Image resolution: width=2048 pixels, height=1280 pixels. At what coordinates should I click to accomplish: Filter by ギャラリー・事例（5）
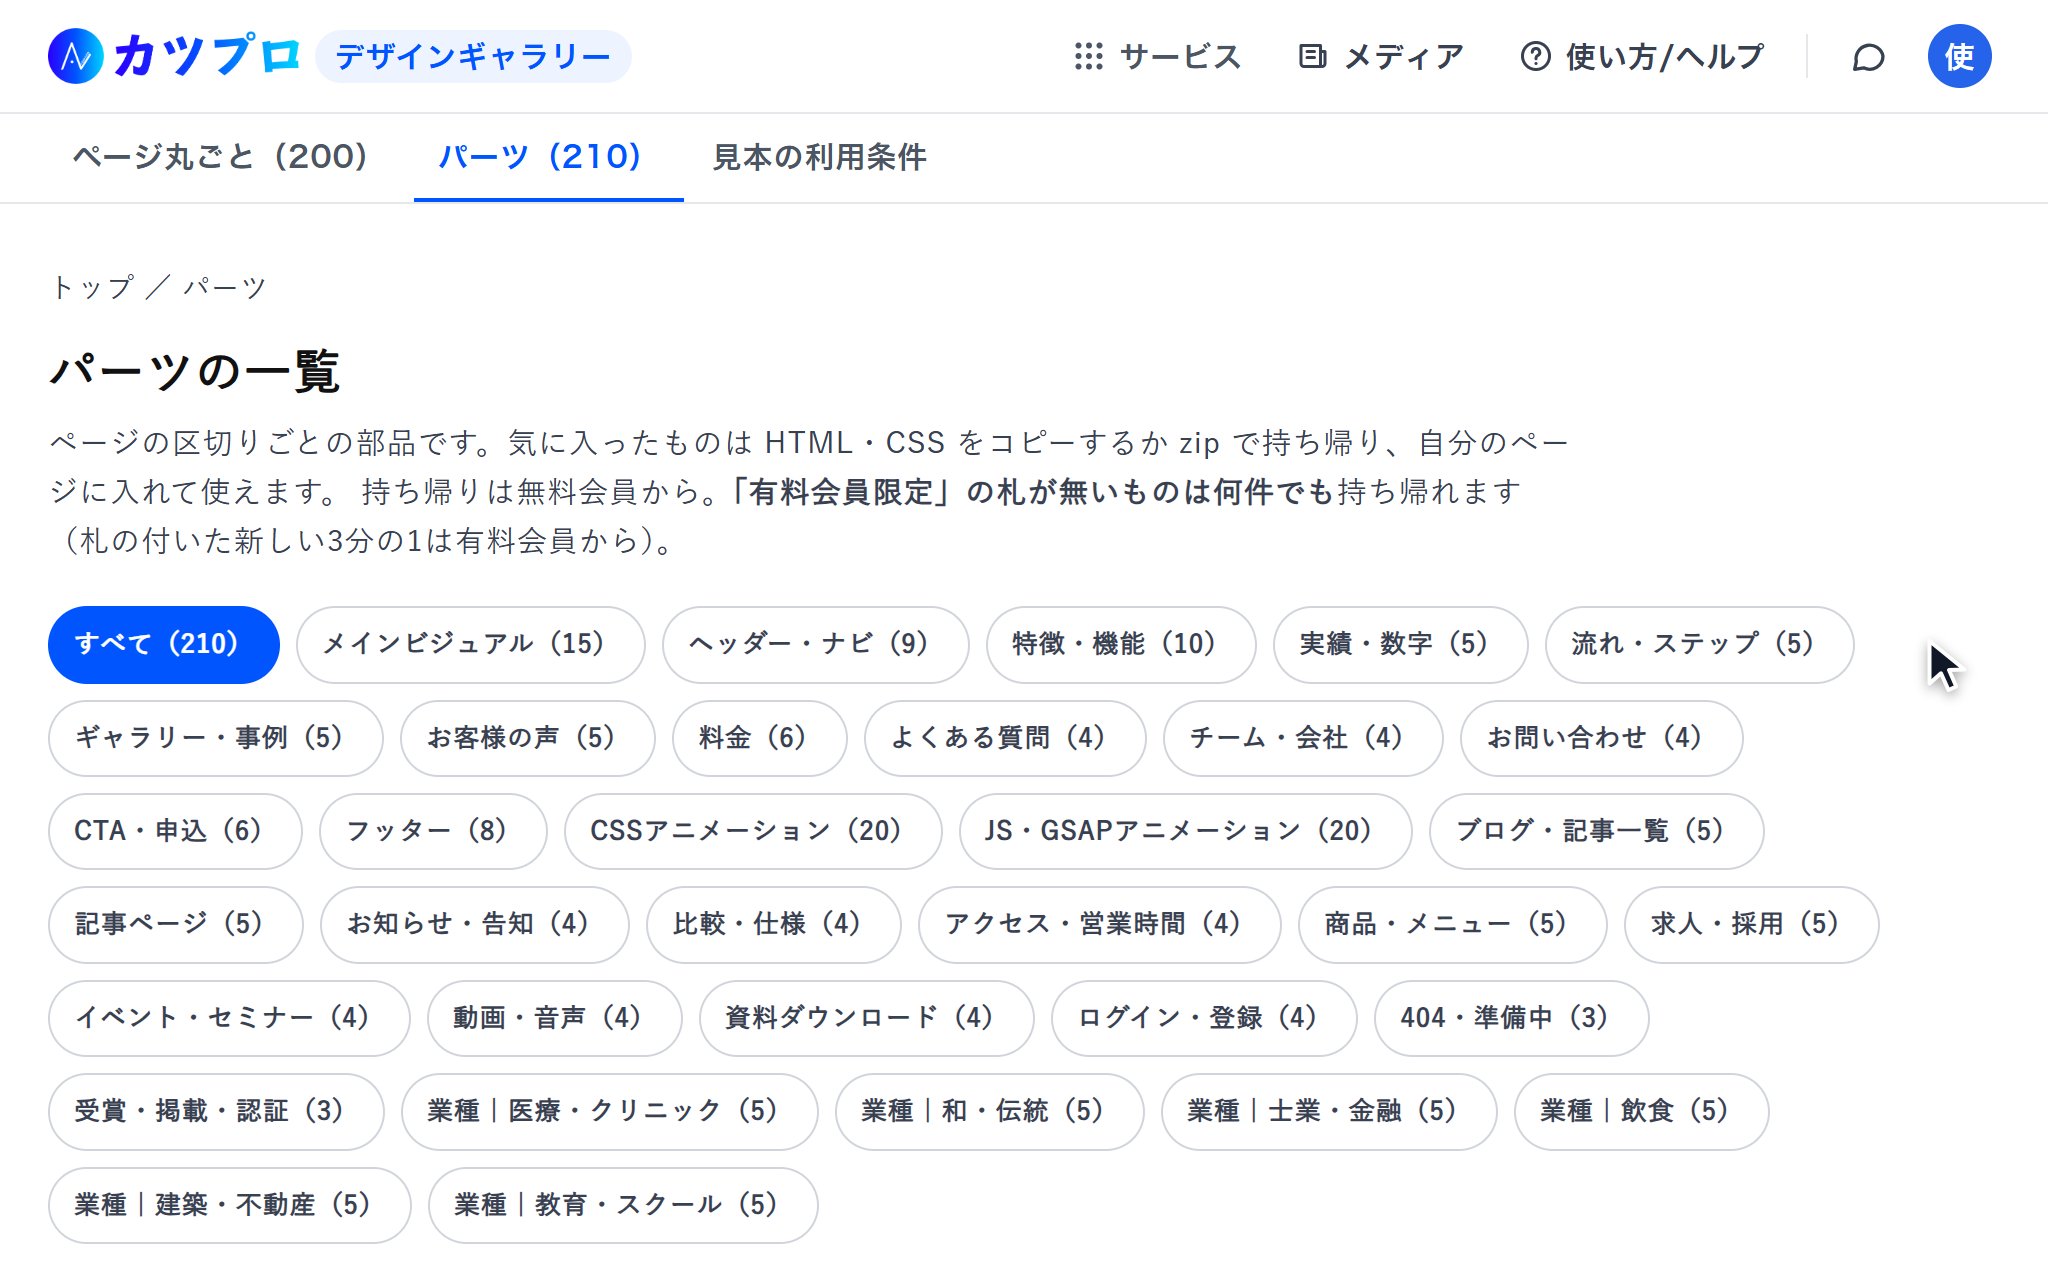(x=215, y=738)
